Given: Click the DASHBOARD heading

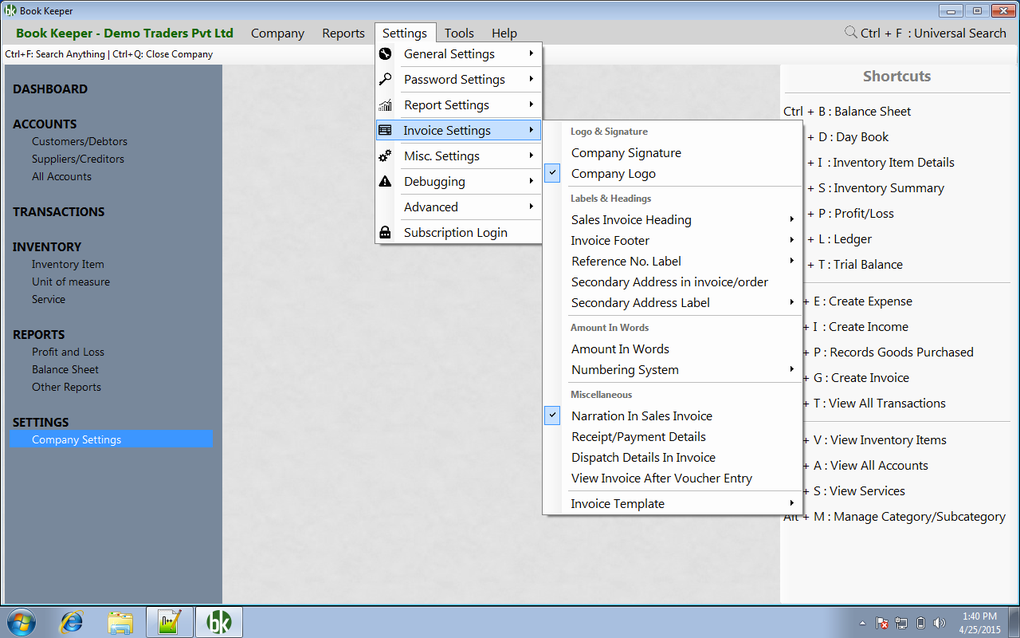Looking at the screenshot, I should coord(50,89).
